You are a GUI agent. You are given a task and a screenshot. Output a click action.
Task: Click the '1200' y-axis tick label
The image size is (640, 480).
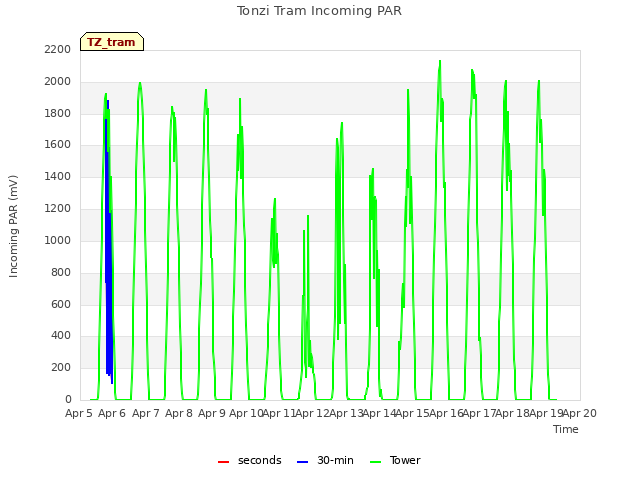click(x=58, y=209)
